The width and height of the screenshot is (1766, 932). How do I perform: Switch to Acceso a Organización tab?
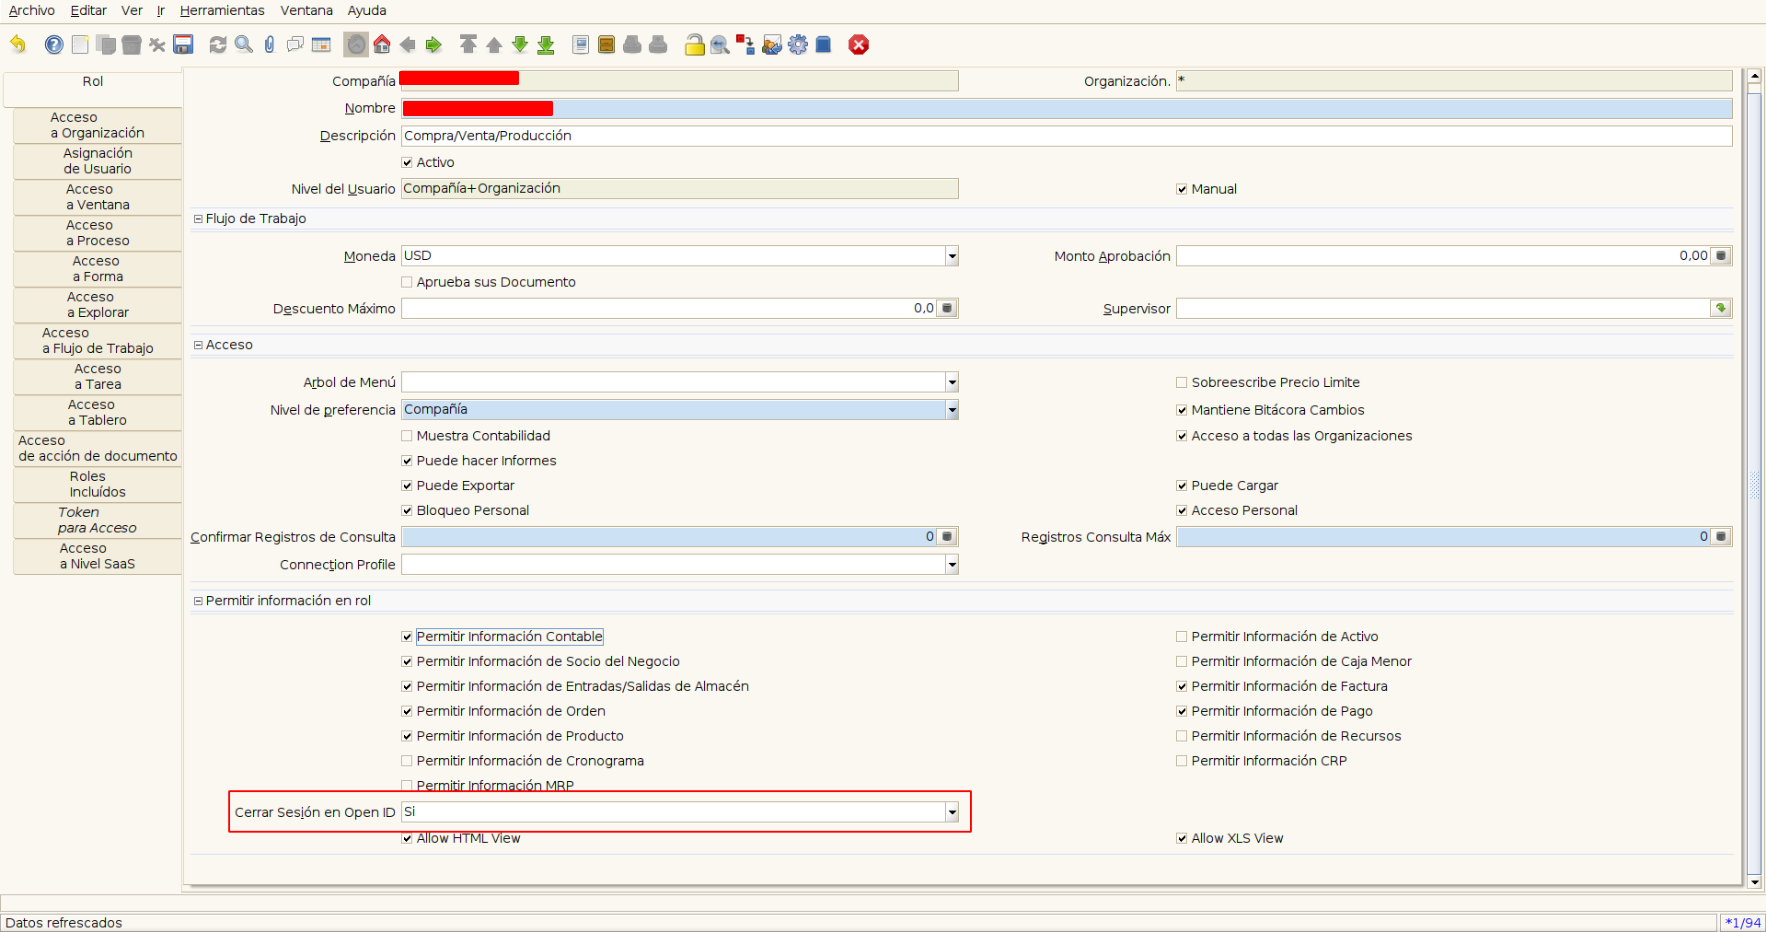point(97,125)
